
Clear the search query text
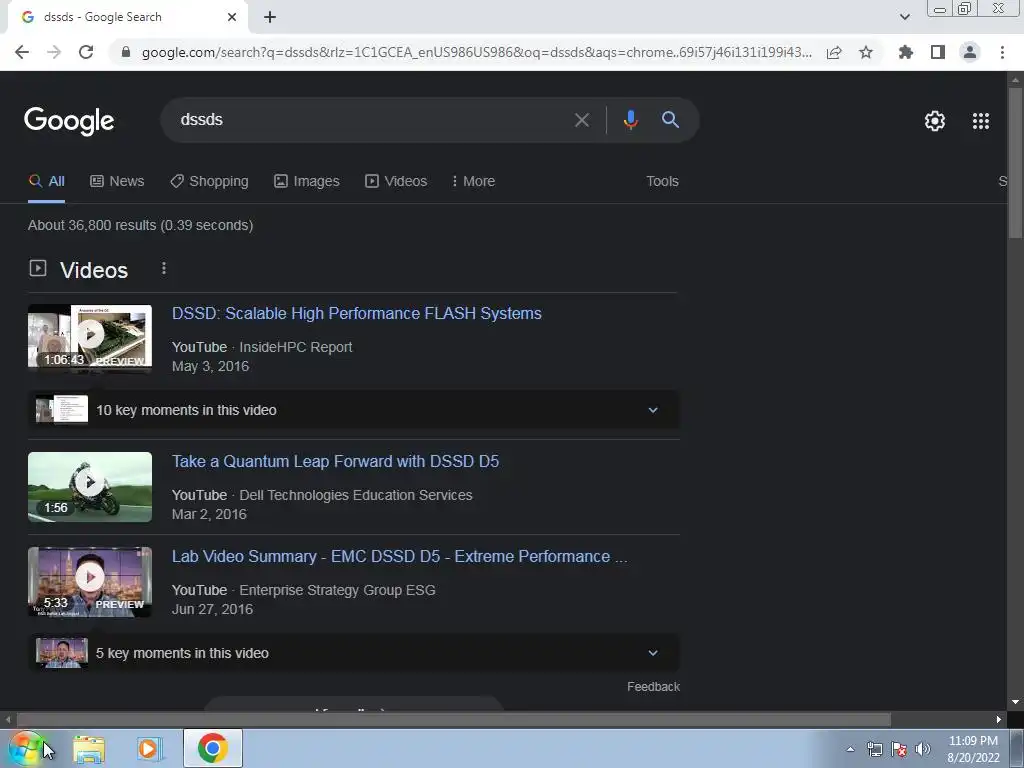pos(582,120)
